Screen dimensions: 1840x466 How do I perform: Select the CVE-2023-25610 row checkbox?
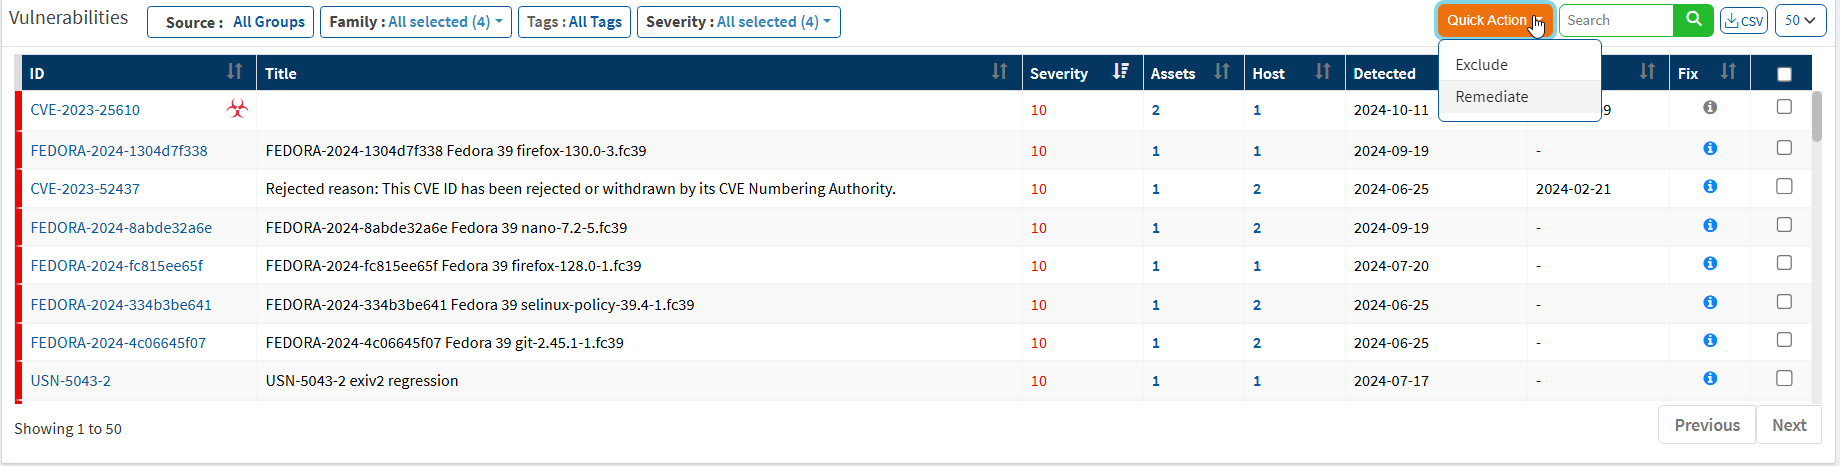point(1784,107)
